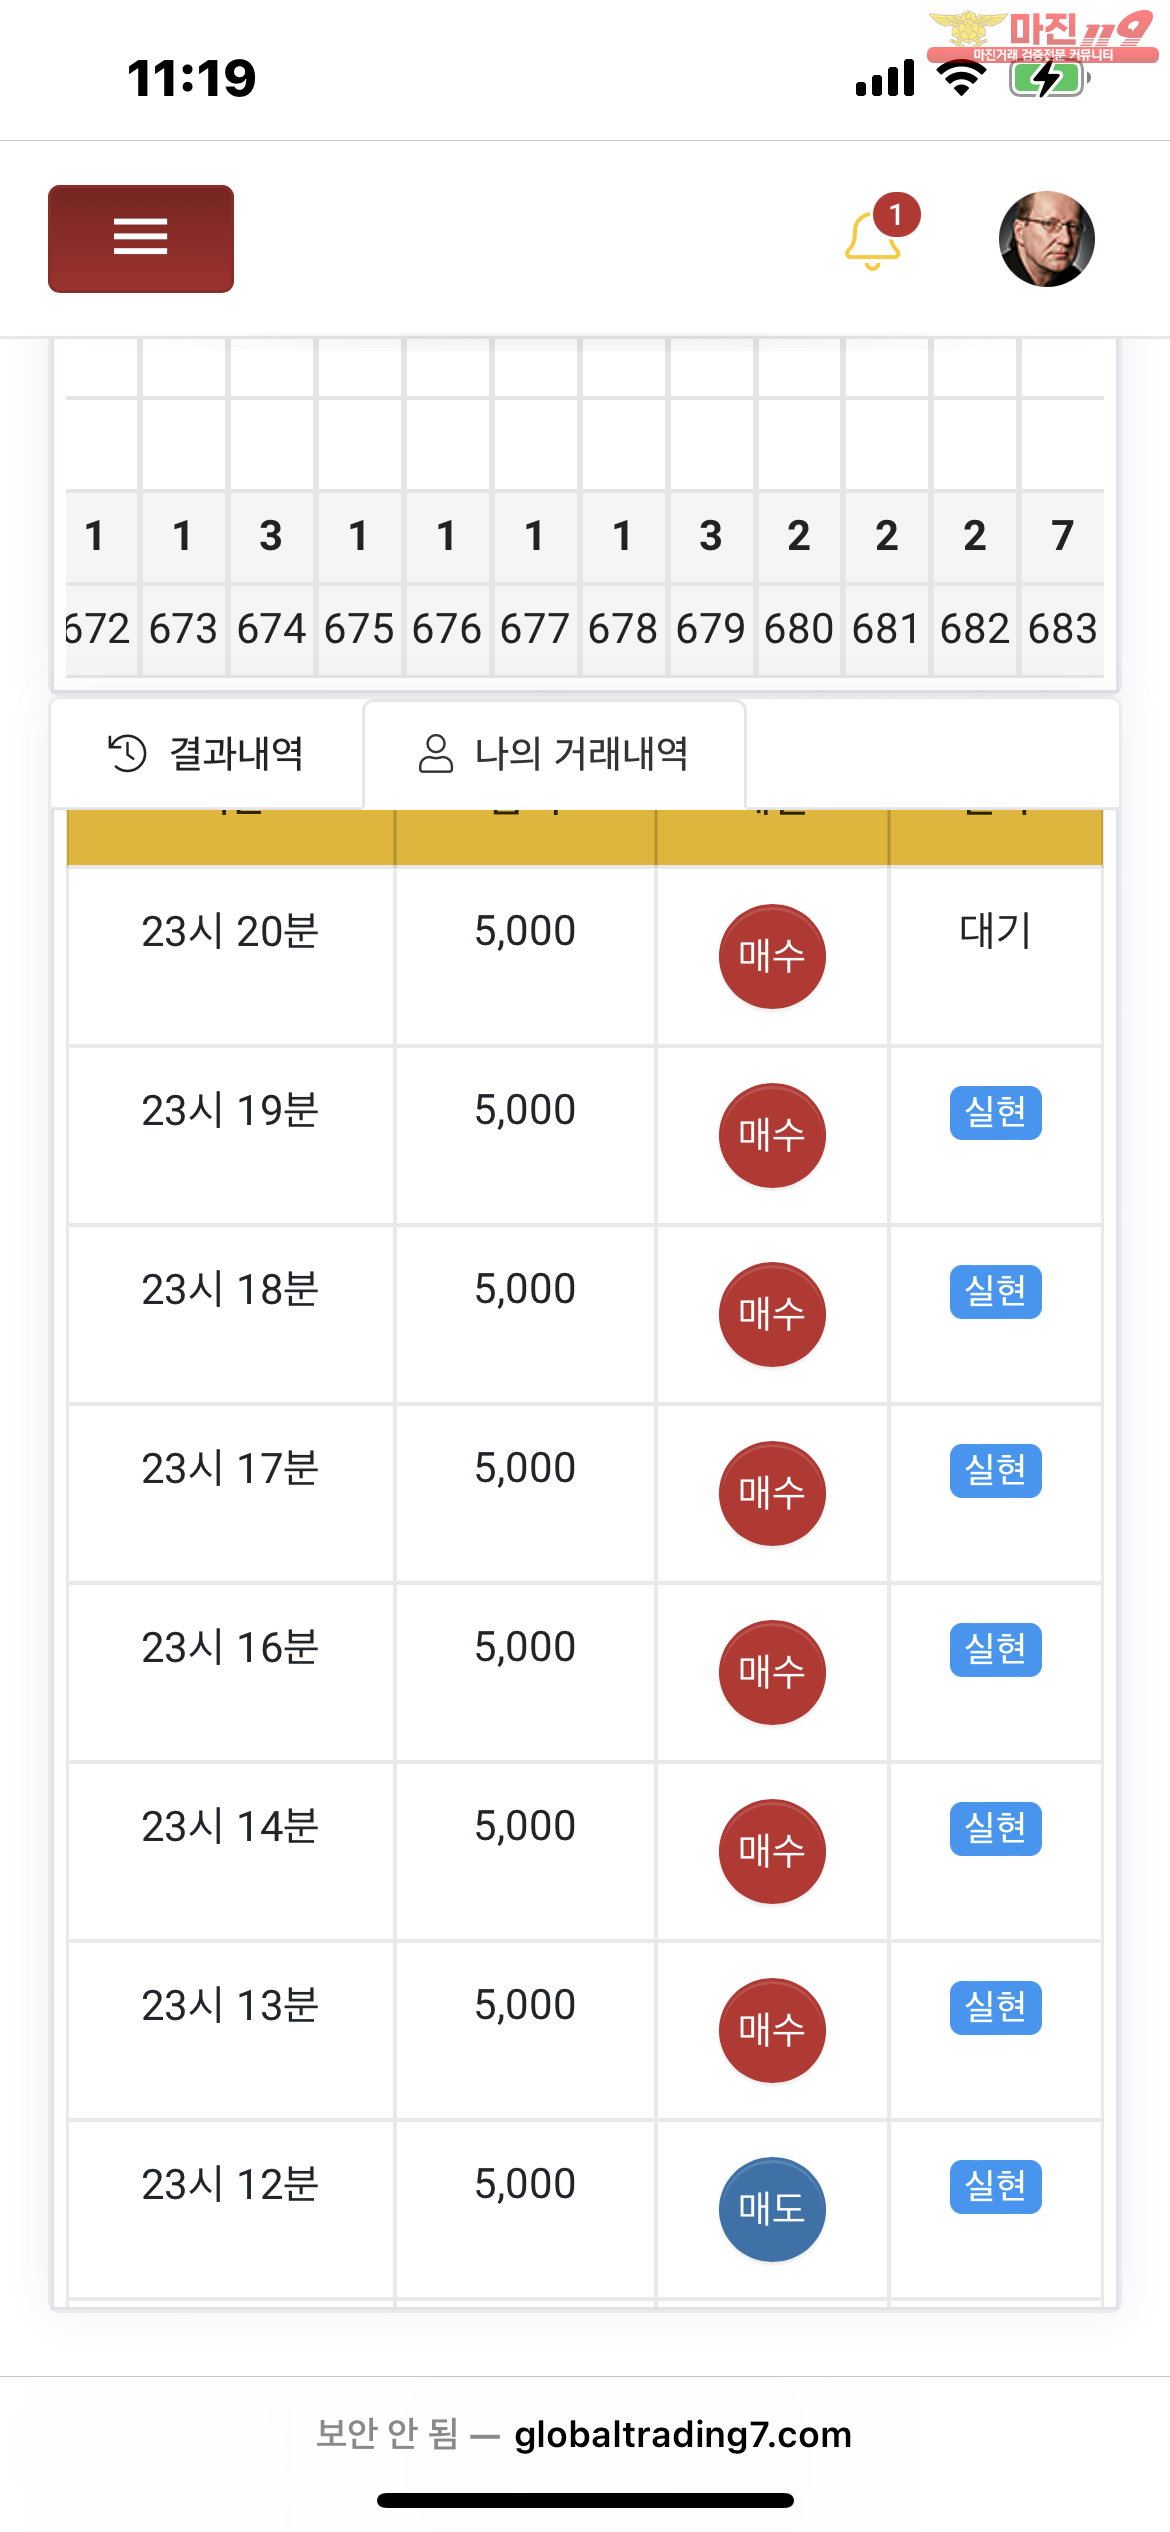This screenshot has height=2532, width=1170.
Task: Click the 매수 badge for 23시 17분
Action: (x=772, y=1493)
